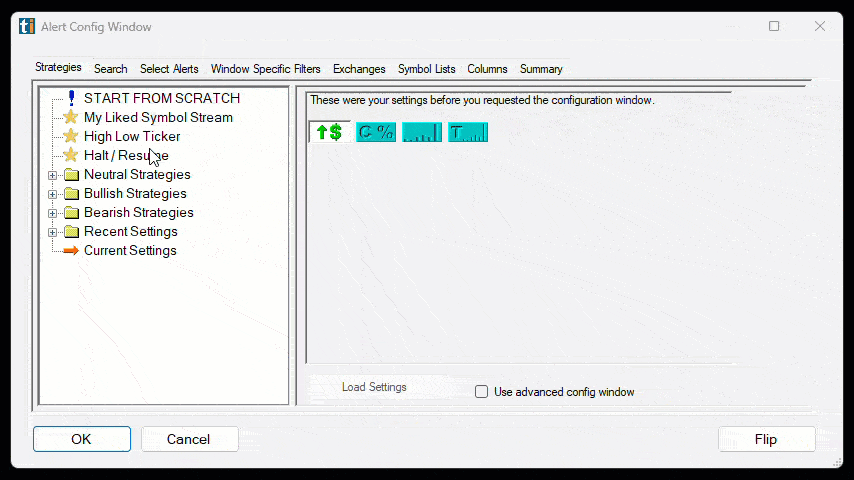Enable Use advanced config window checkbox

click(481, 392)
